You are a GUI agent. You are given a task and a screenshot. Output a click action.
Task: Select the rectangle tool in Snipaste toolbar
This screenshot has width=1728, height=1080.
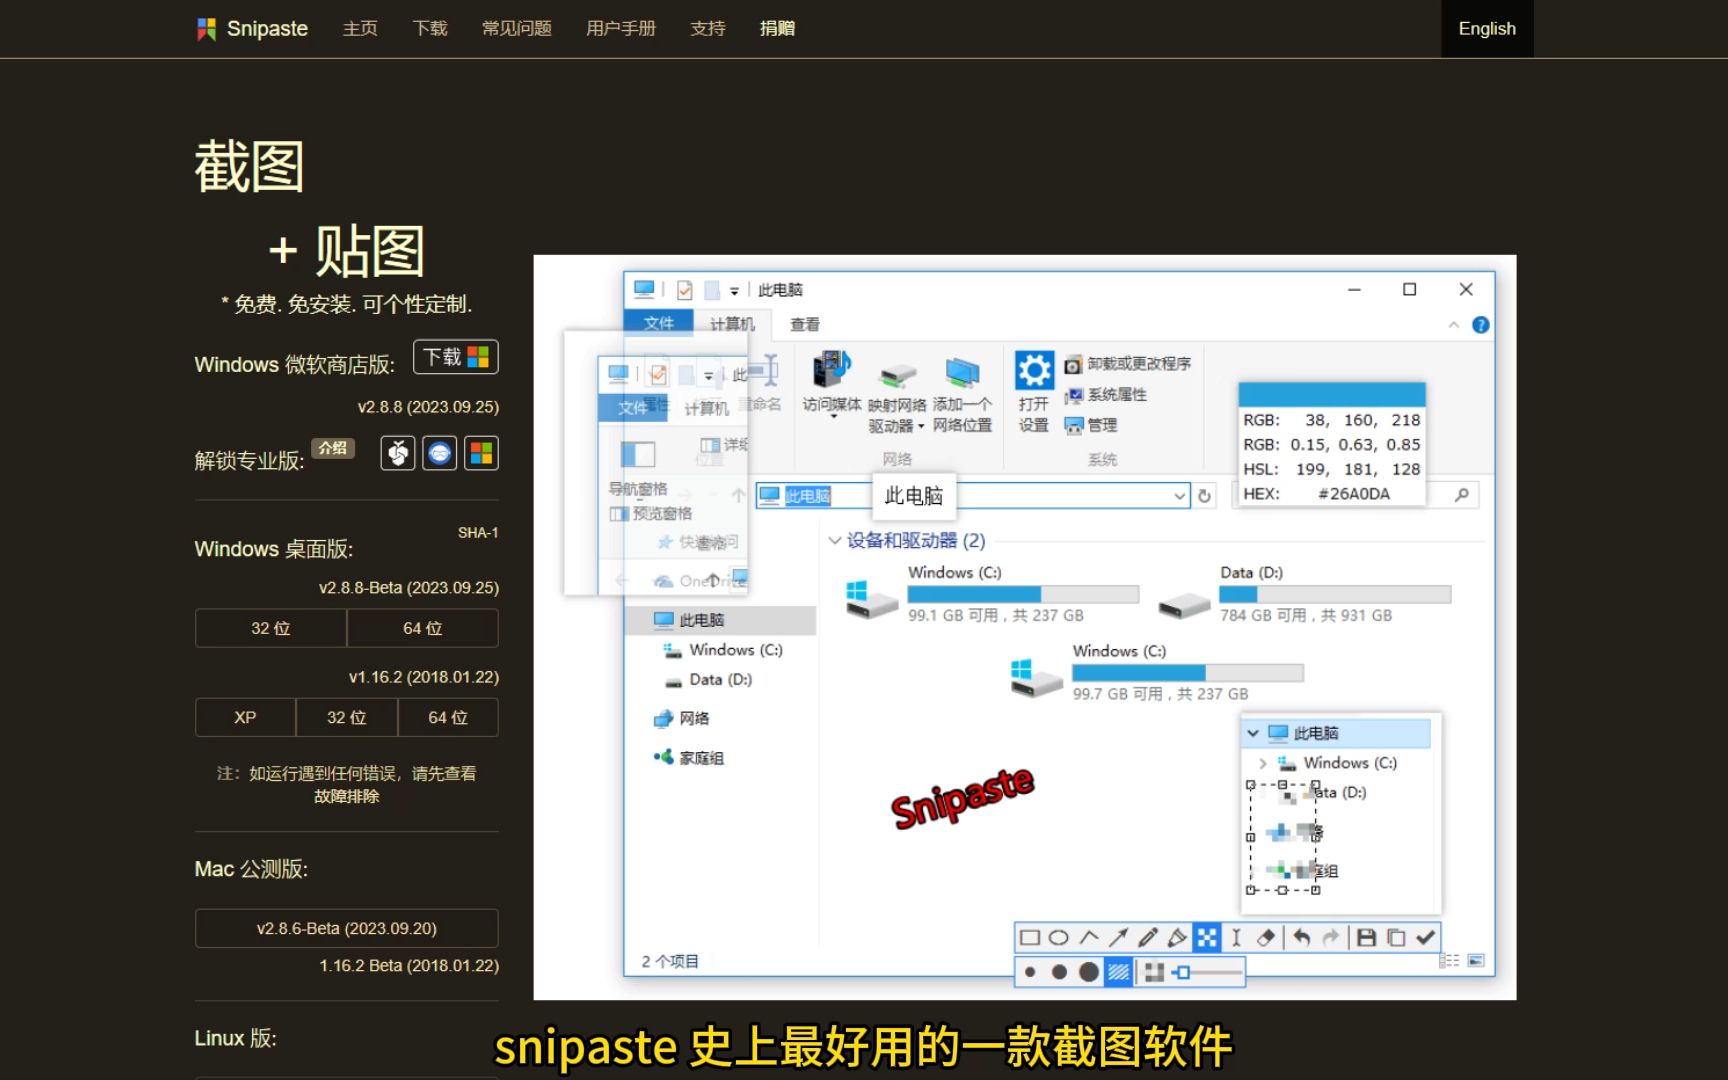[x=1029, y=937]
